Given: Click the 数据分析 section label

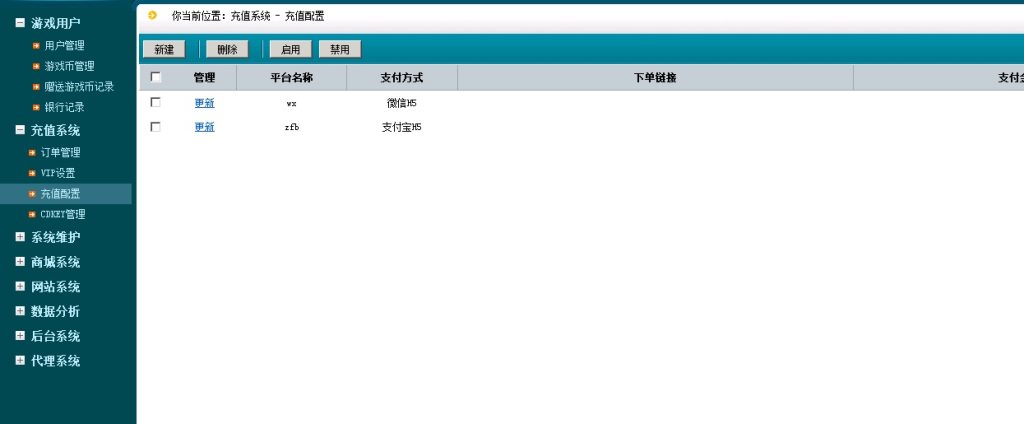Looking at the screenshot, I should [x=56, y=311].
